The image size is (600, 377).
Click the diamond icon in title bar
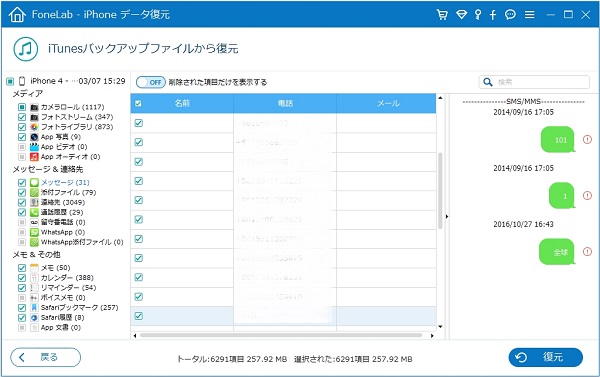pyautogui.click(x=461, y=15)
